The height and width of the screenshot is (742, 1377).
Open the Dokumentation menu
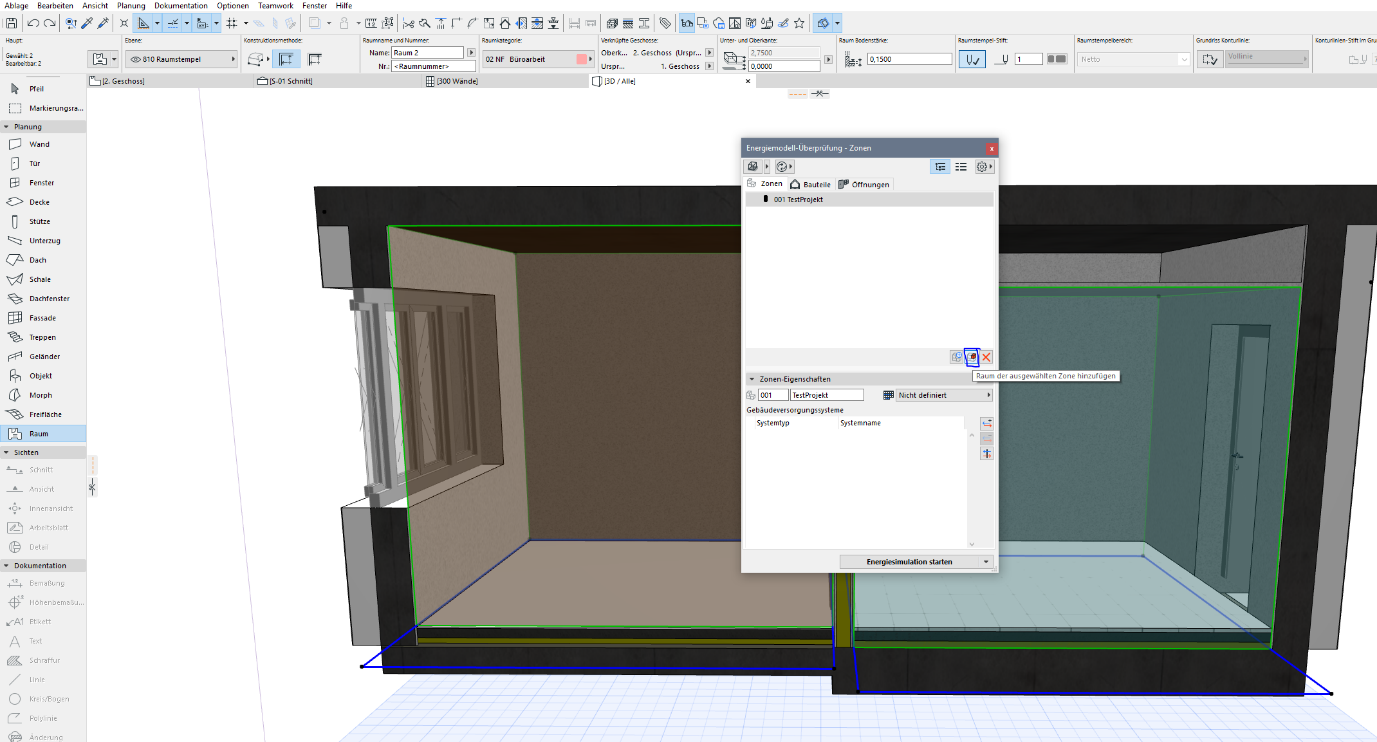[x=181, y=6]
